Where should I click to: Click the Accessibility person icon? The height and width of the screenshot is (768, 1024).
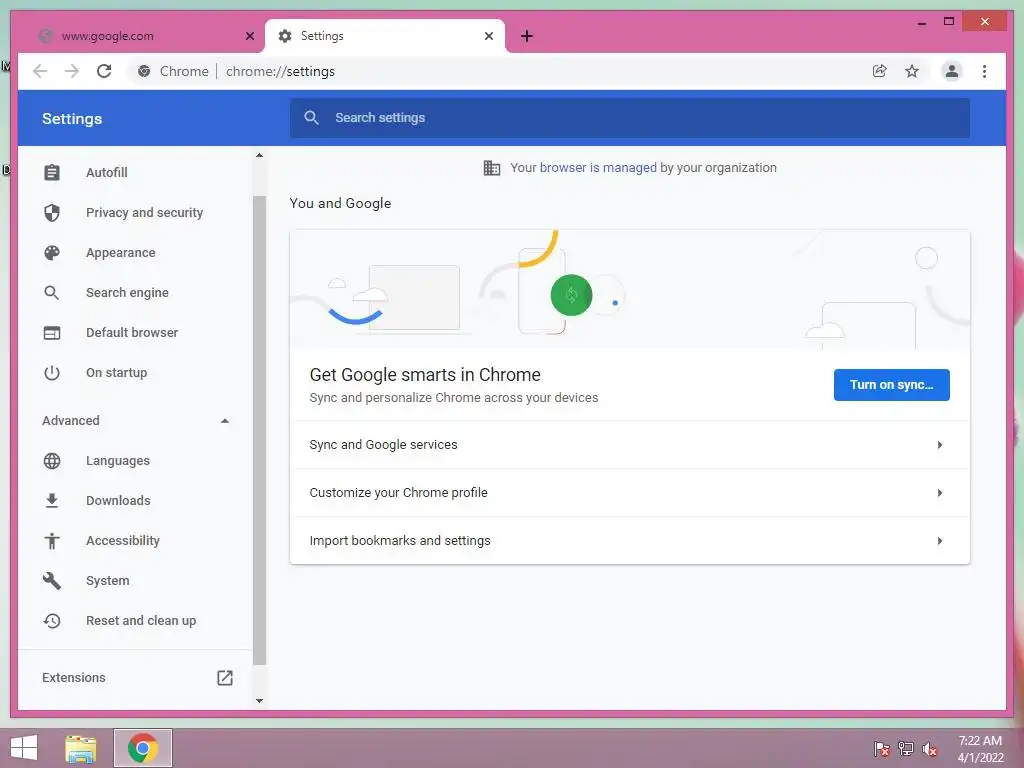(52, 541)
